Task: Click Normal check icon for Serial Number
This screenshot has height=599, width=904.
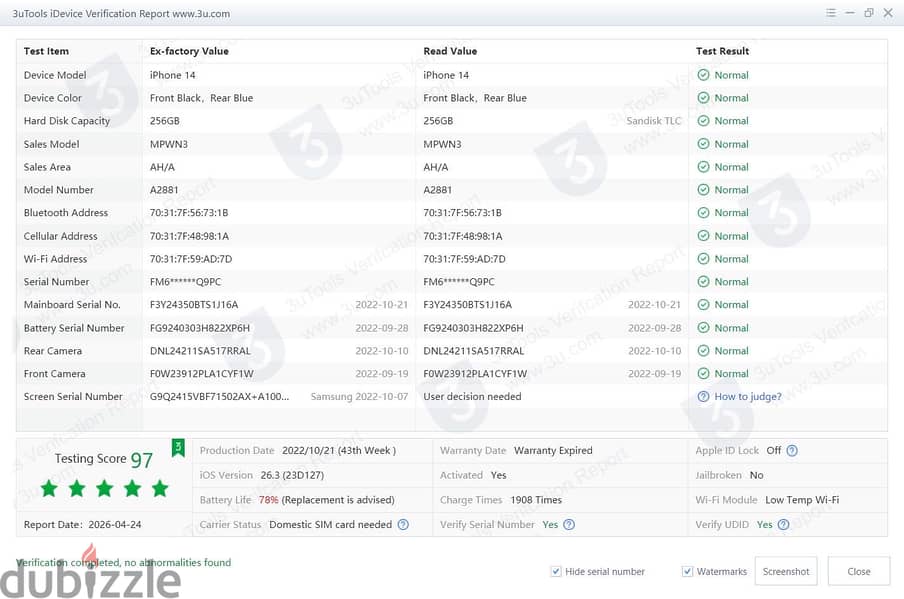Action: click(x=703, y=282)
